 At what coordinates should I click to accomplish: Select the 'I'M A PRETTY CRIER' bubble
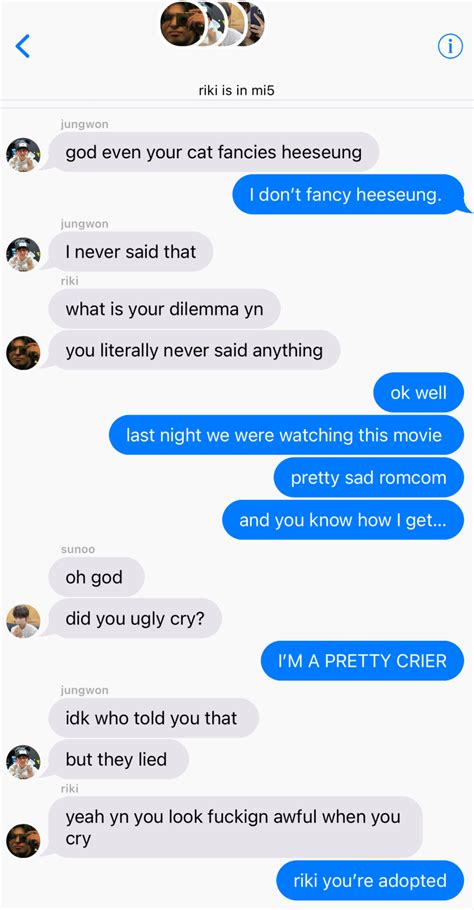[362, 661]
